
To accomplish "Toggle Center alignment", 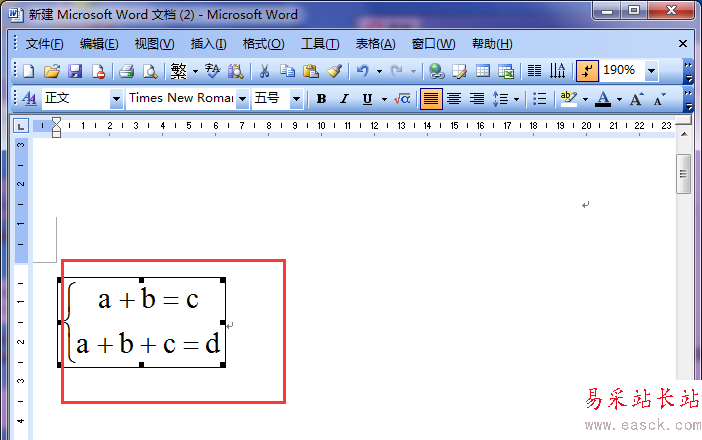I will 454,98.
